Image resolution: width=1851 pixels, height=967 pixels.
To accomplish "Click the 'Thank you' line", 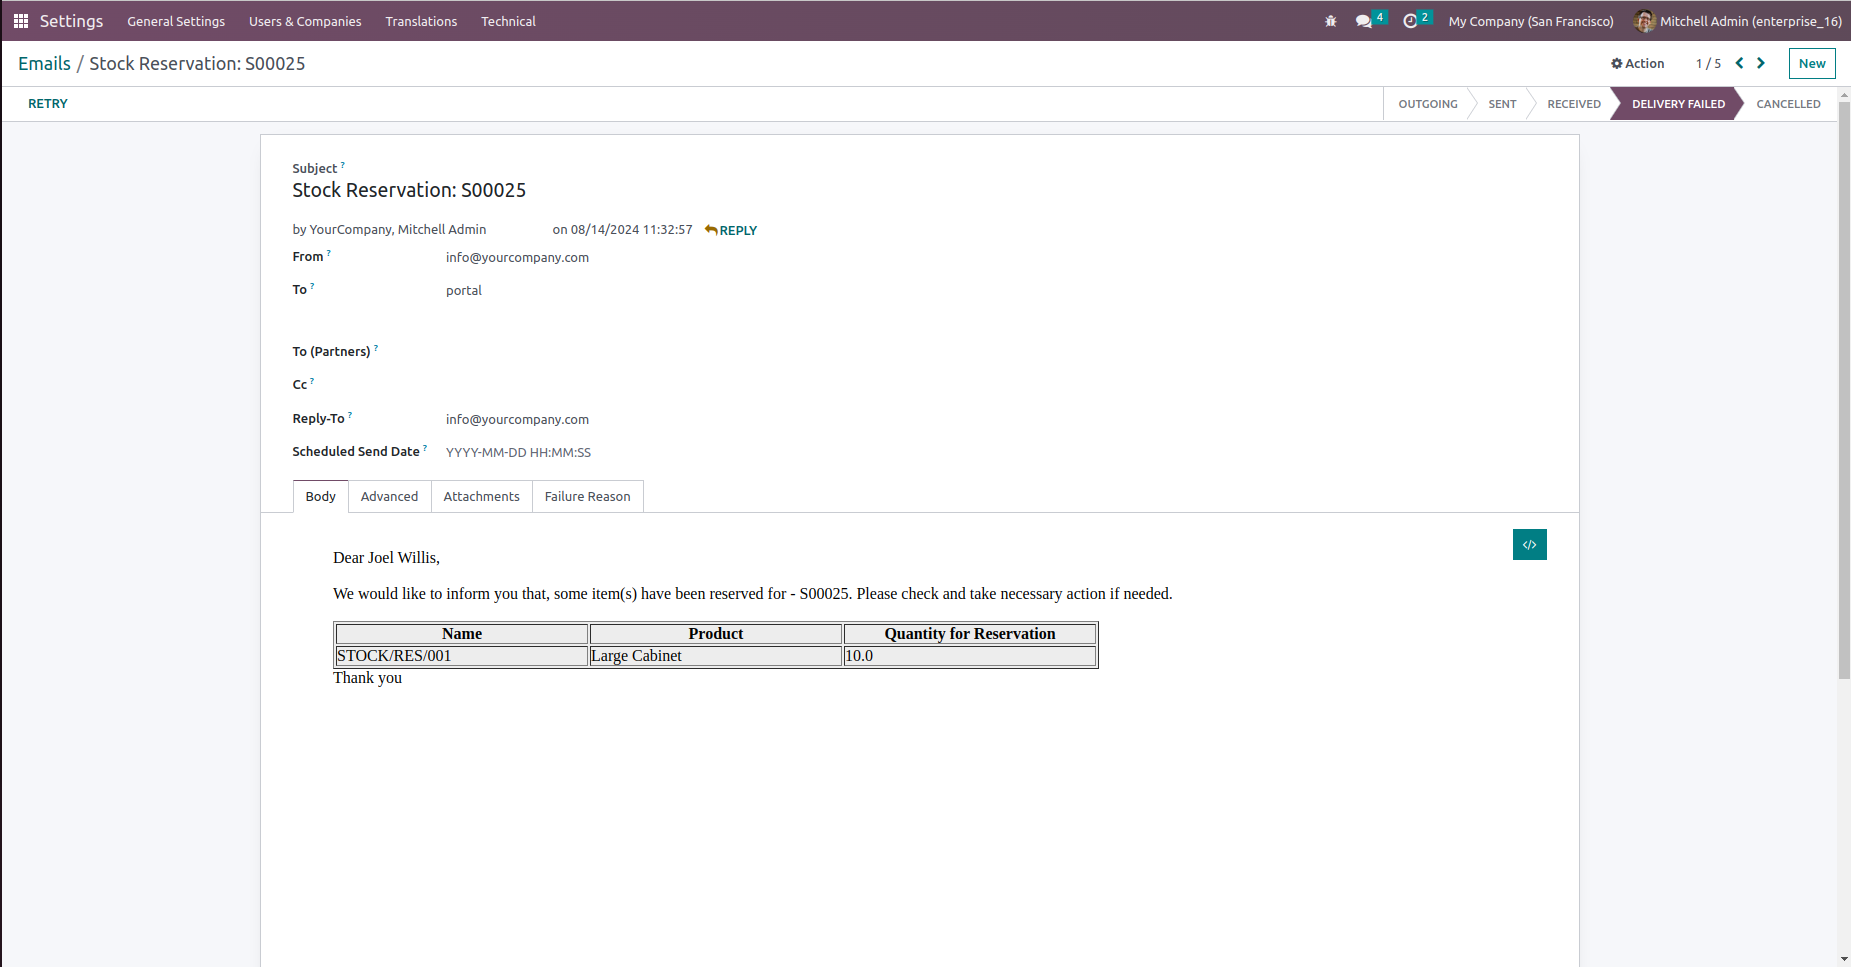I will point(367,678).
